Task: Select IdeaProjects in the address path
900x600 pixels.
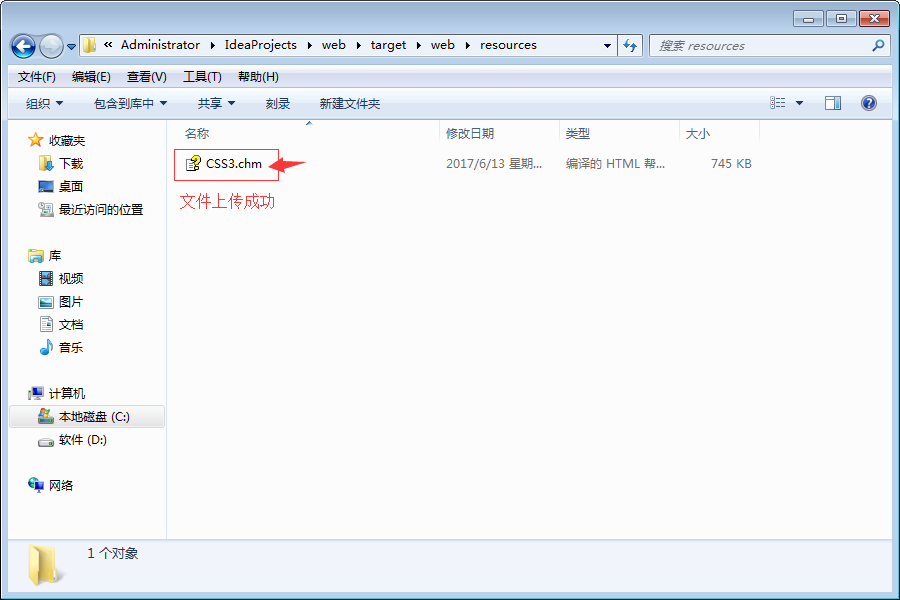Action: click(x=261, y=45)
